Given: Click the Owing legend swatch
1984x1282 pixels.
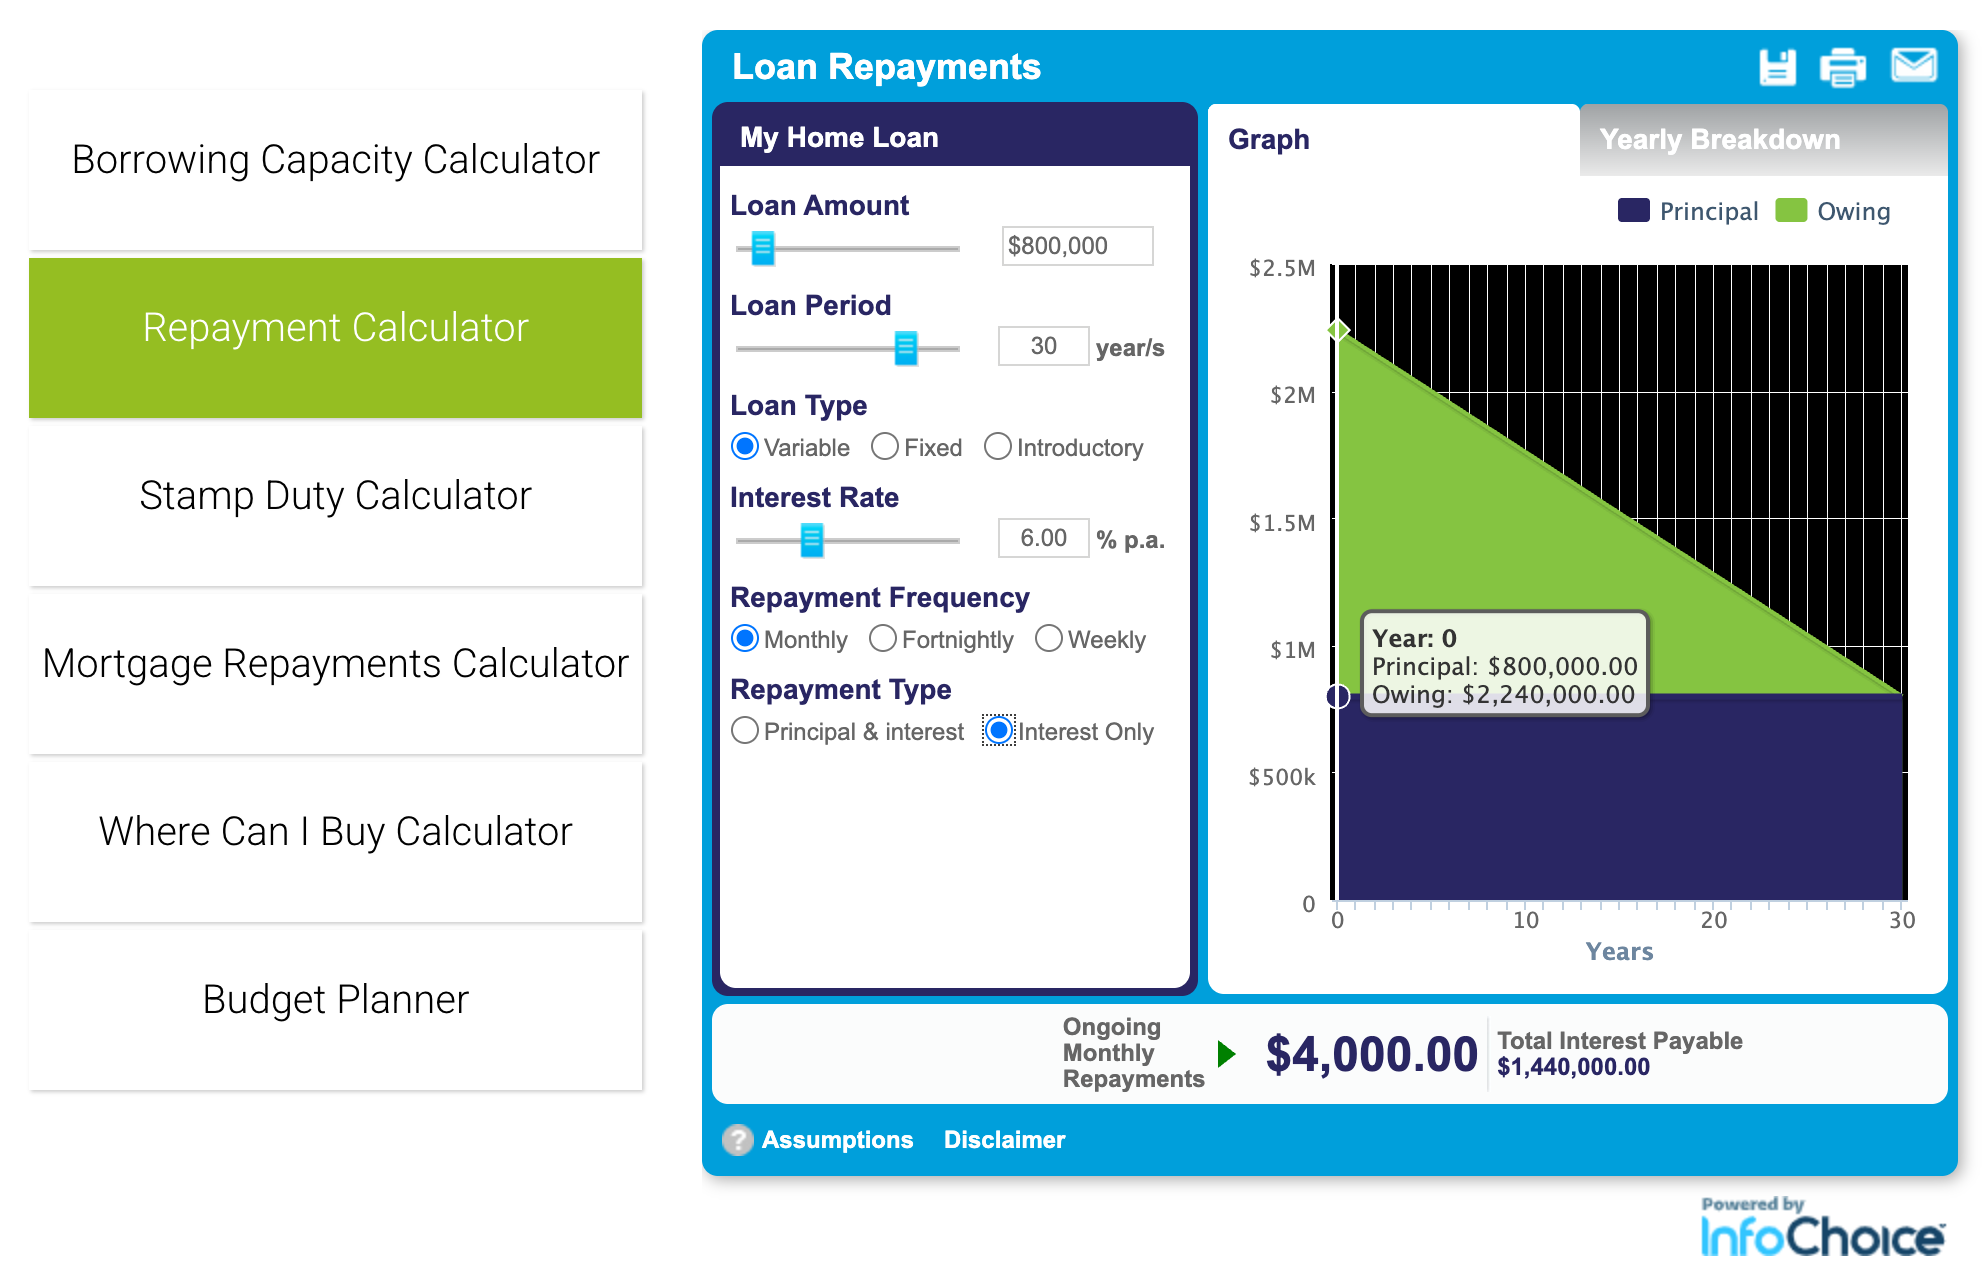Looking at the screenshot, I should pyautogui.click(x=1790, y=211).
